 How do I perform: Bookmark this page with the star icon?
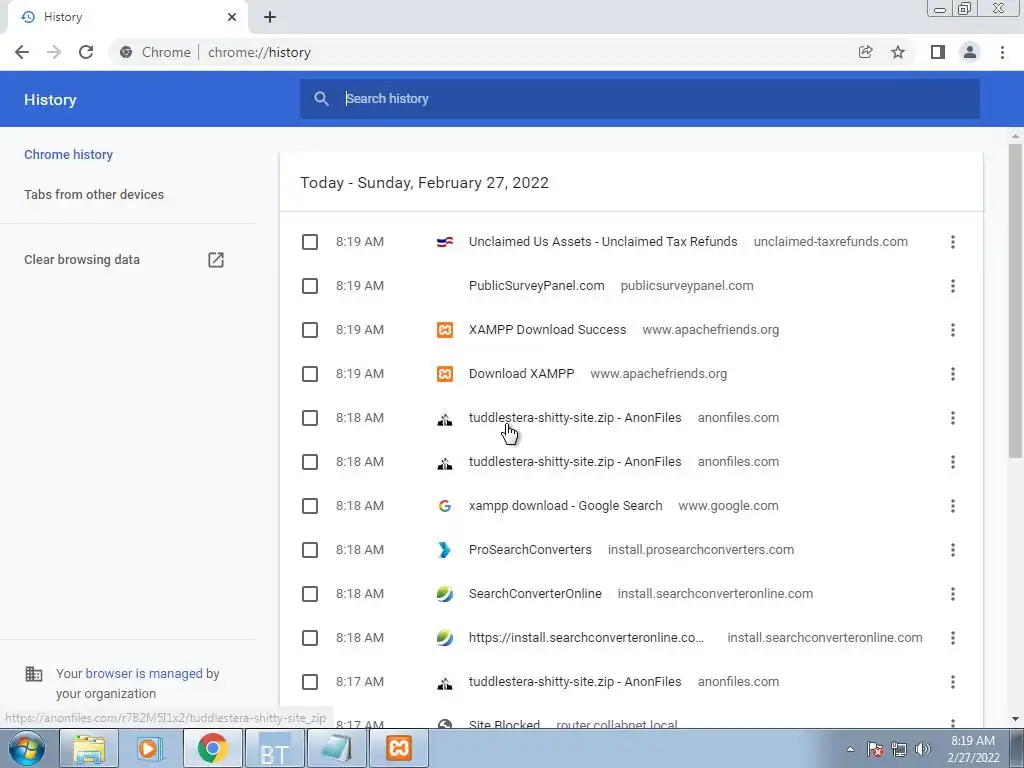pos(898,52)
